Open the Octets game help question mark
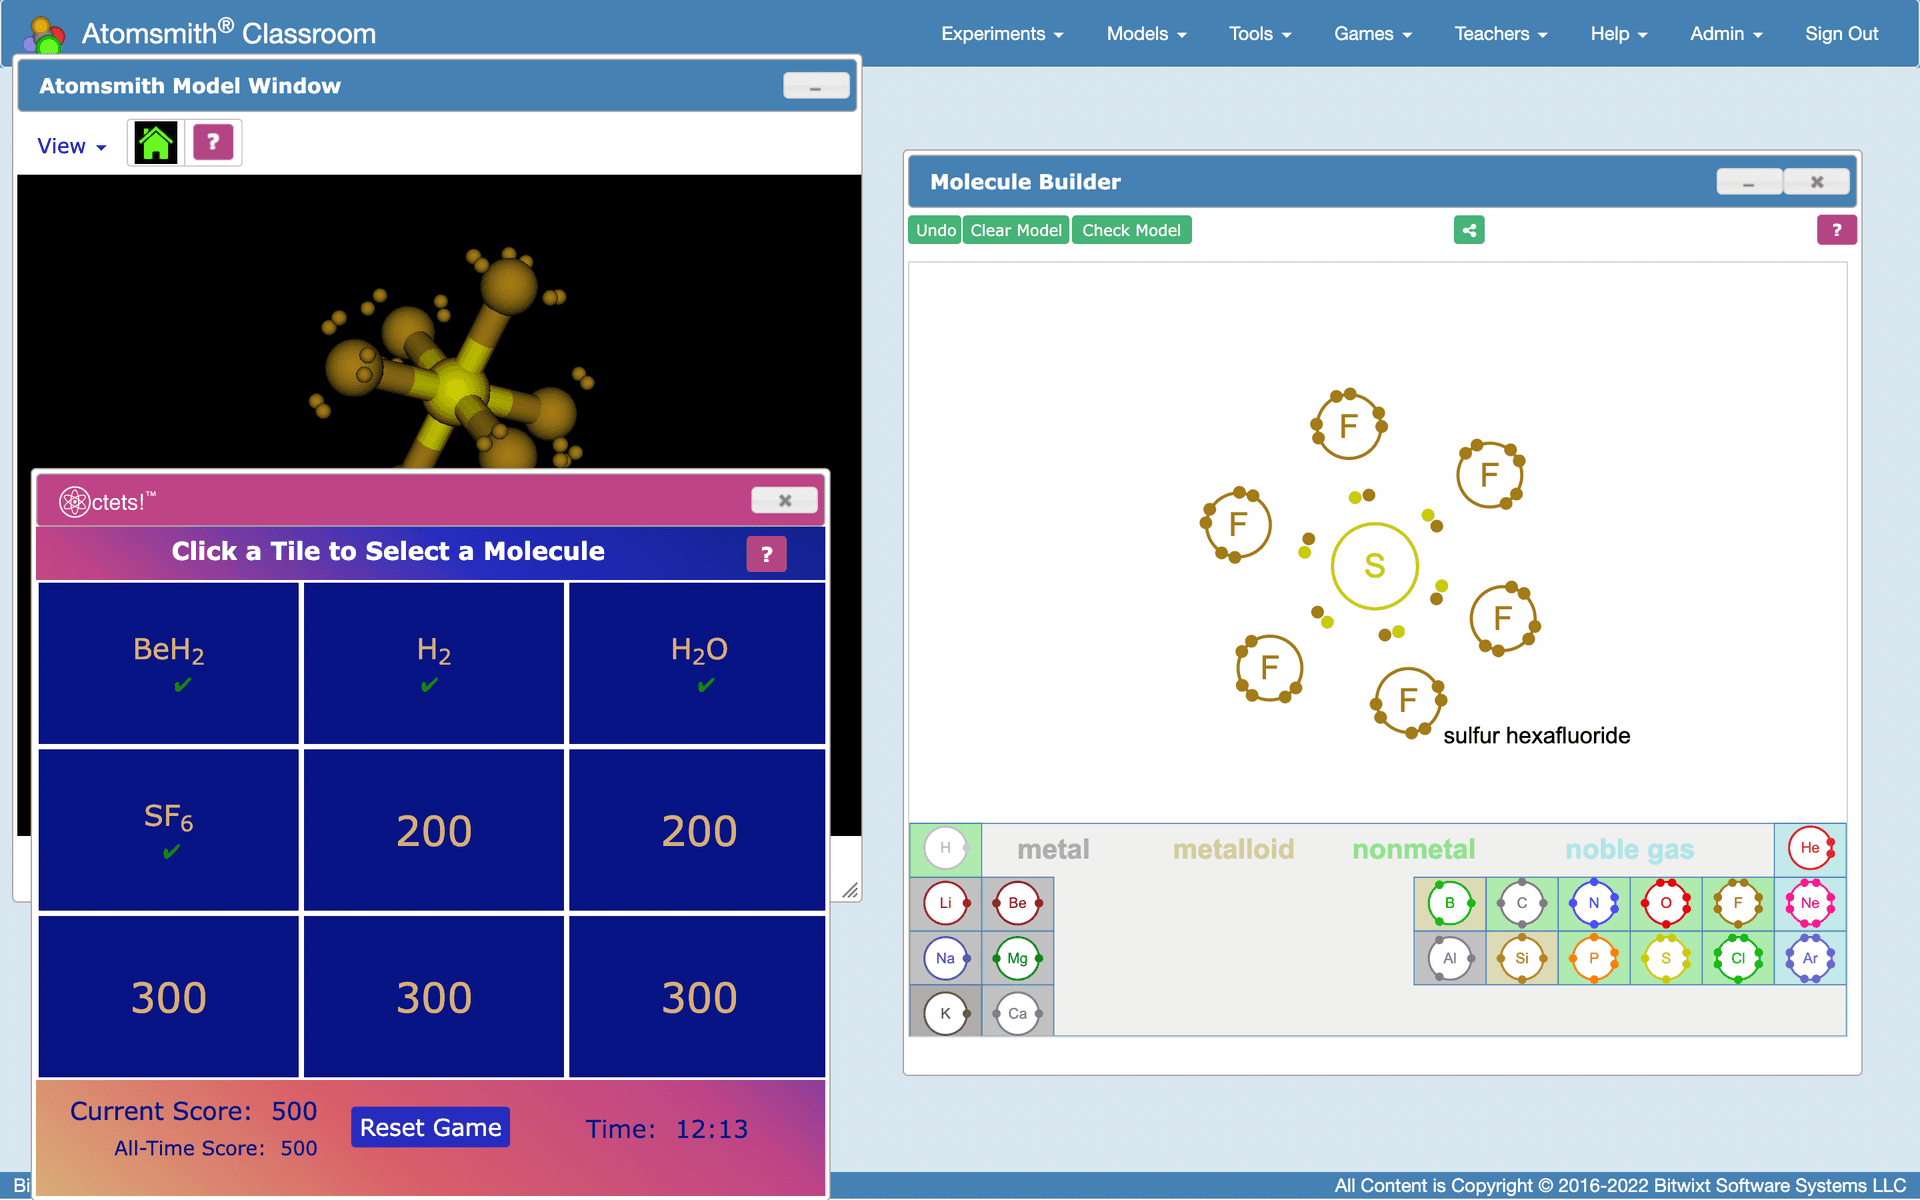1920x1200 pixels. [766, 554]
